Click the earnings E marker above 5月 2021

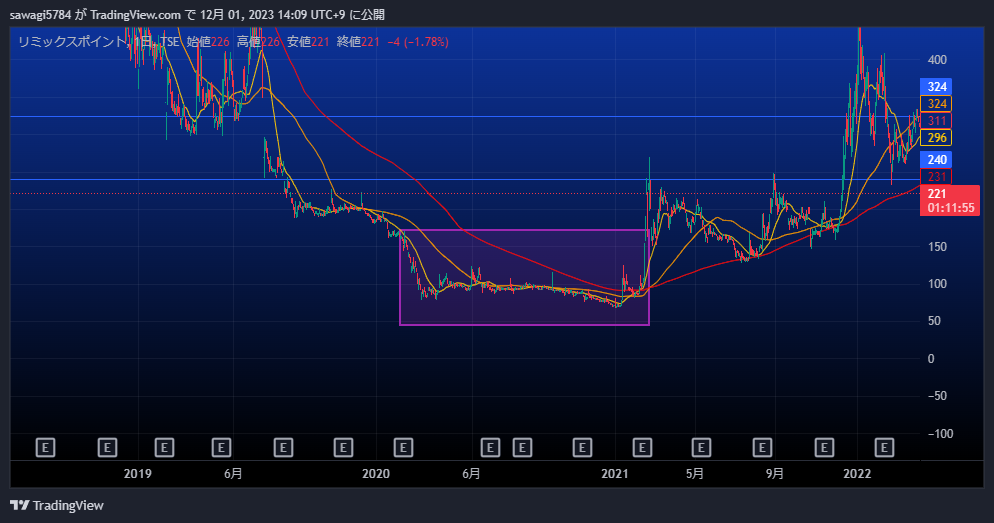coord(701,446)
